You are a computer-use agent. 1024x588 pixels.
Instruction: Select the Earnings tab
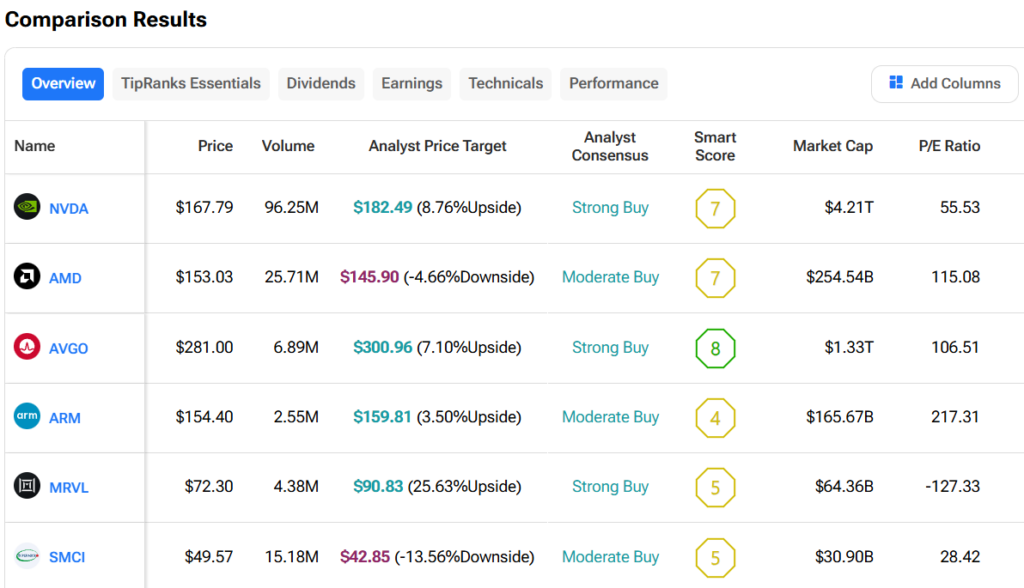412,84
